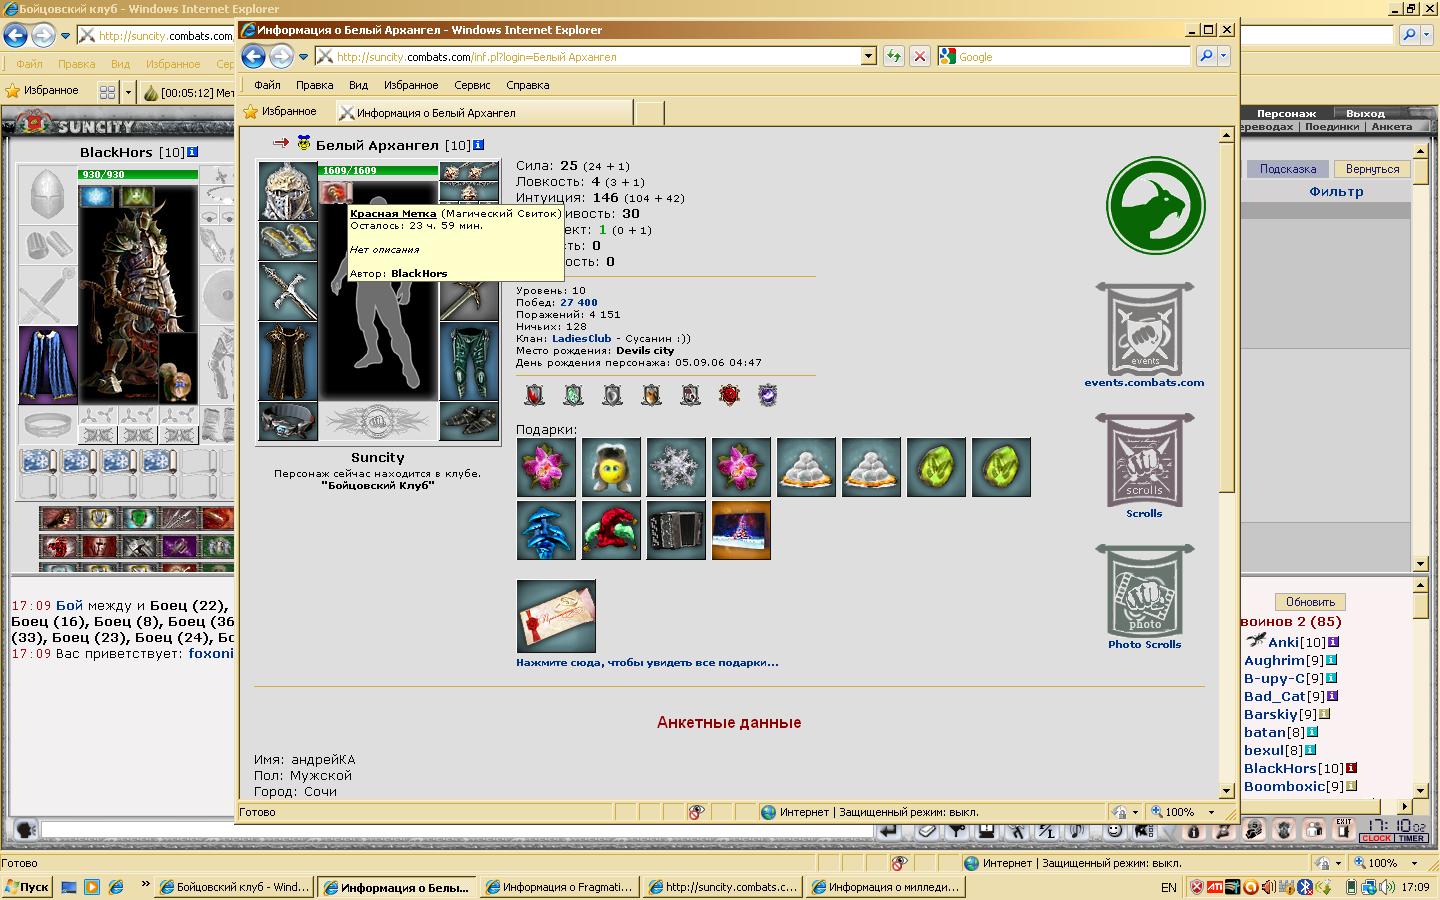Click the invitation card gift image
This screenshot has height=900, width=1440.
(x=556, y=616)
